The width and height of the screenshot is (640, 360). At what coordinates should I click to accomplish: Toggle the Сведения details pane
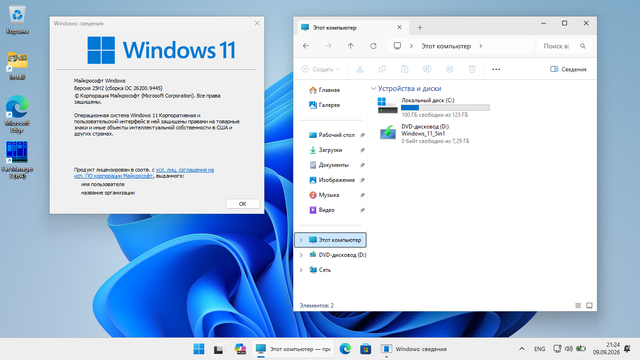click(568, 69)
